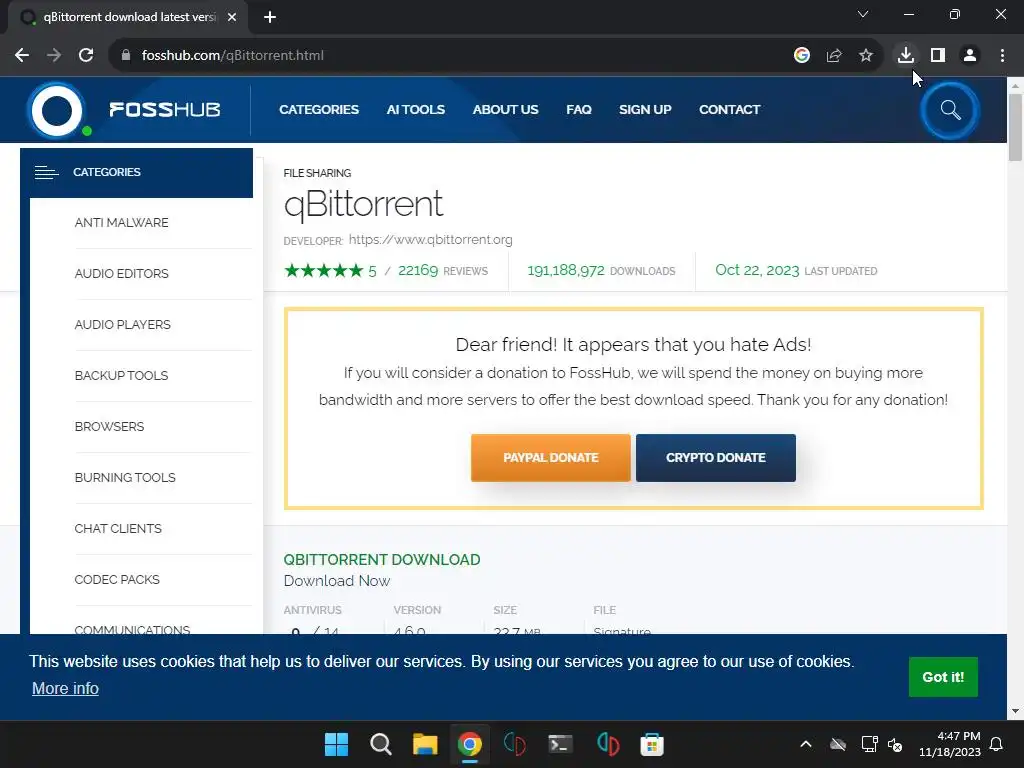1024x768 pixels.
Task: Open AUDIO EDITORS category
Action: click(121, 274)
